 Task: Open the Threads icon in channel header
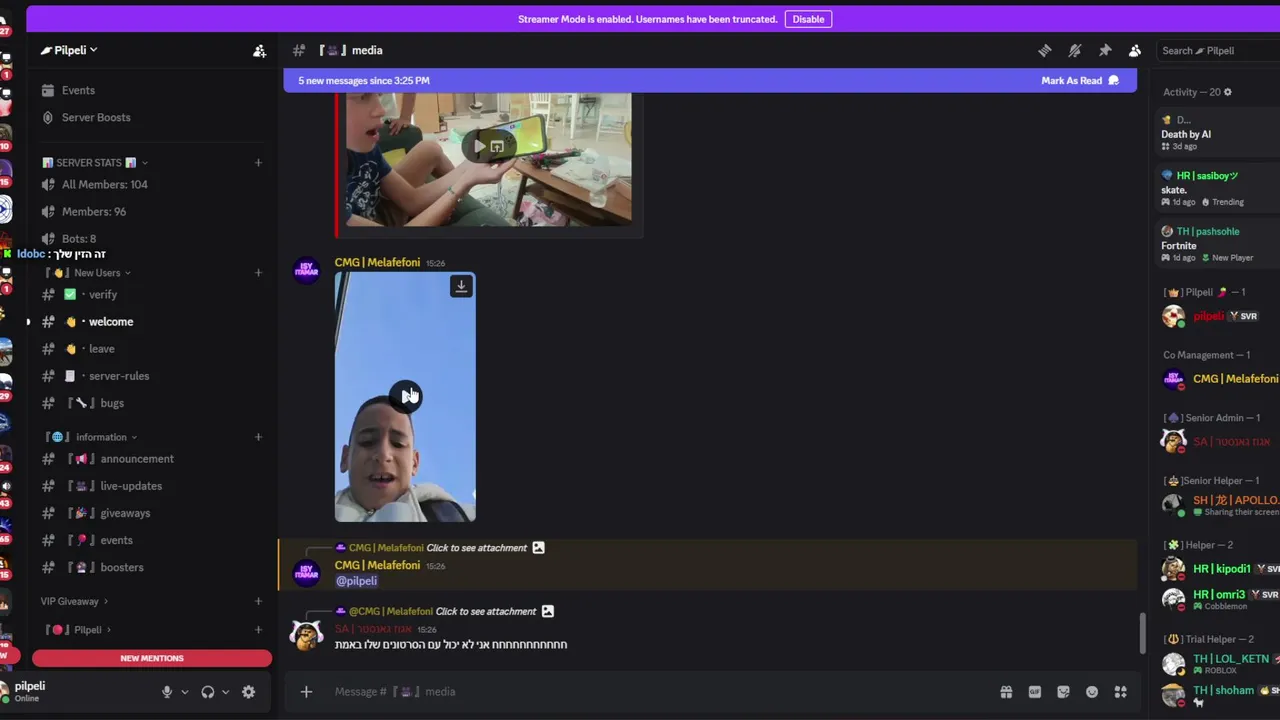click(1044, 50)
